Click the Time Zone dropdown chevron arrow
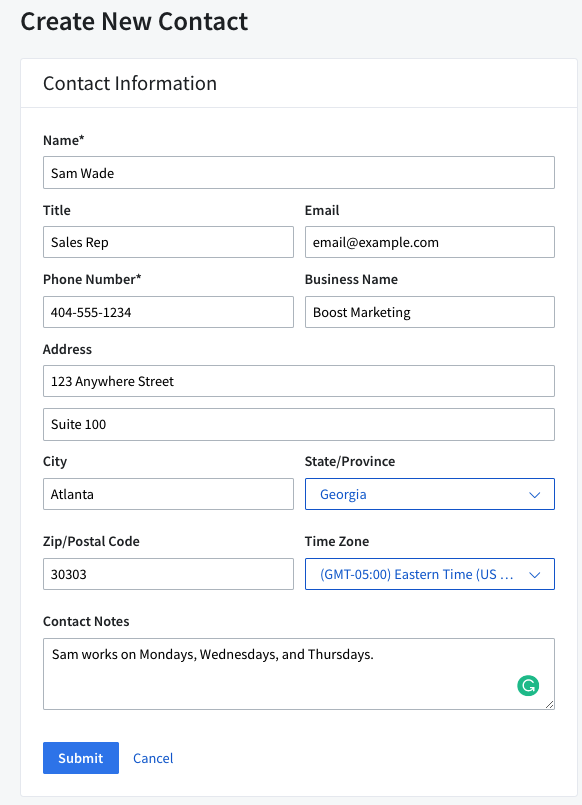 pos(534,575)
